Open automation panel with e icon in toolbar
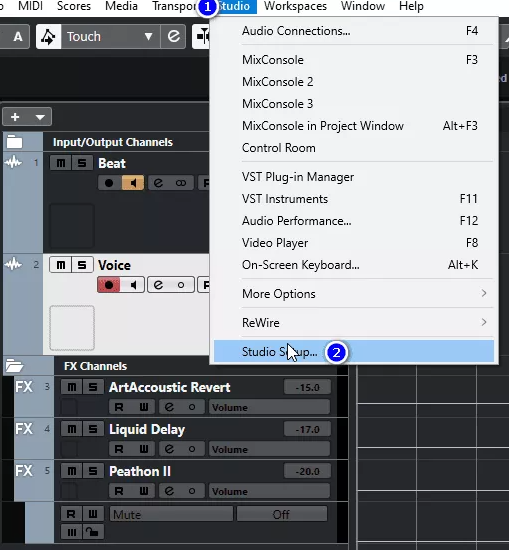The image size is (509, 550). 174,36
